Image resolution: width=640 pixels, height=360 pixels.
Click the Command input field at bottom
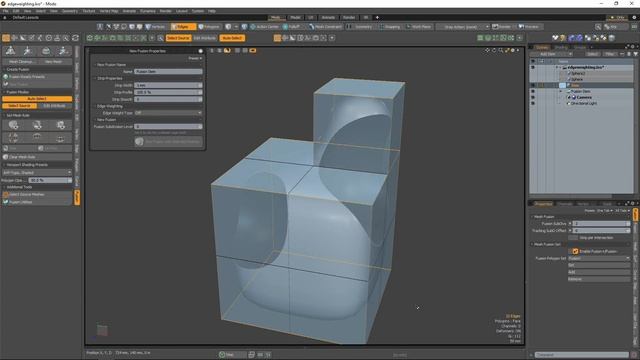[582, 355]
